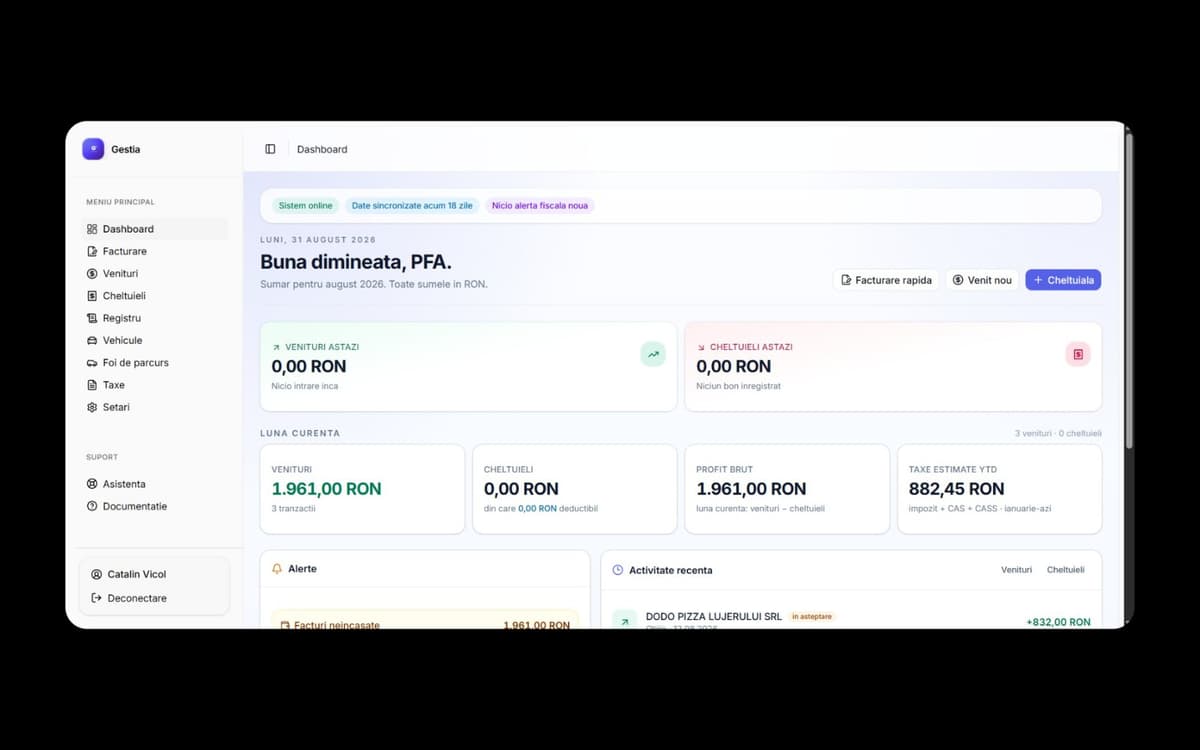The image size is (1200, 750).
Task: Open Documentatie page
Action: 155,506
